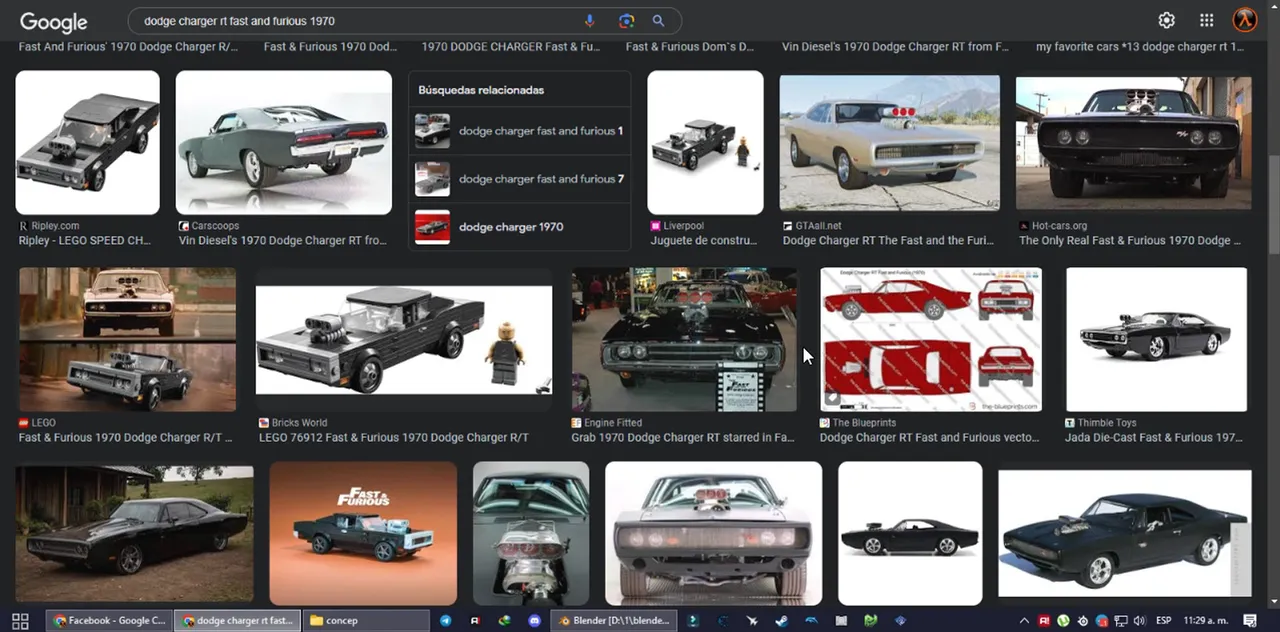Viewport: 1280px width, 632px height.
Task: Open the Google apps grid
Action: click(x=1206, y=20)
